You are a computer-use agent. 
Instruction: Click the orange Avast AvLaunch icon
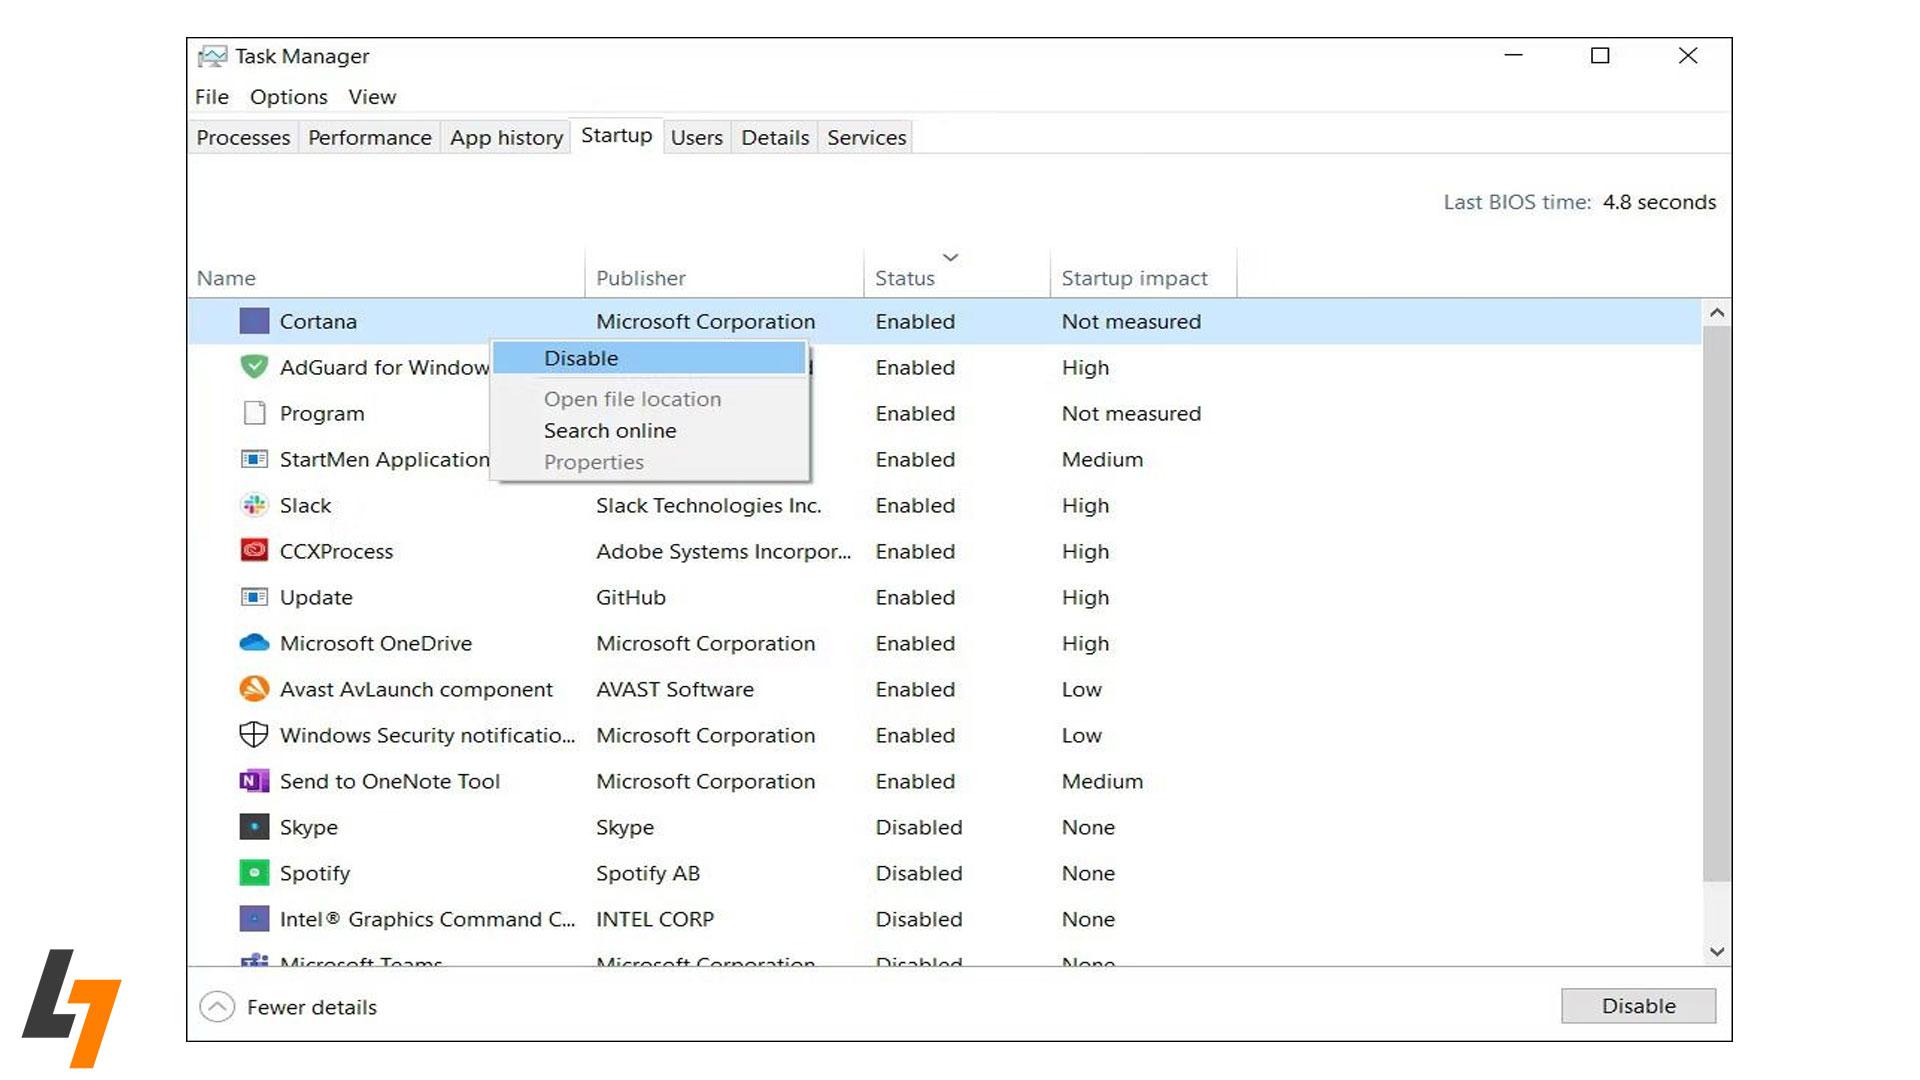254,689
